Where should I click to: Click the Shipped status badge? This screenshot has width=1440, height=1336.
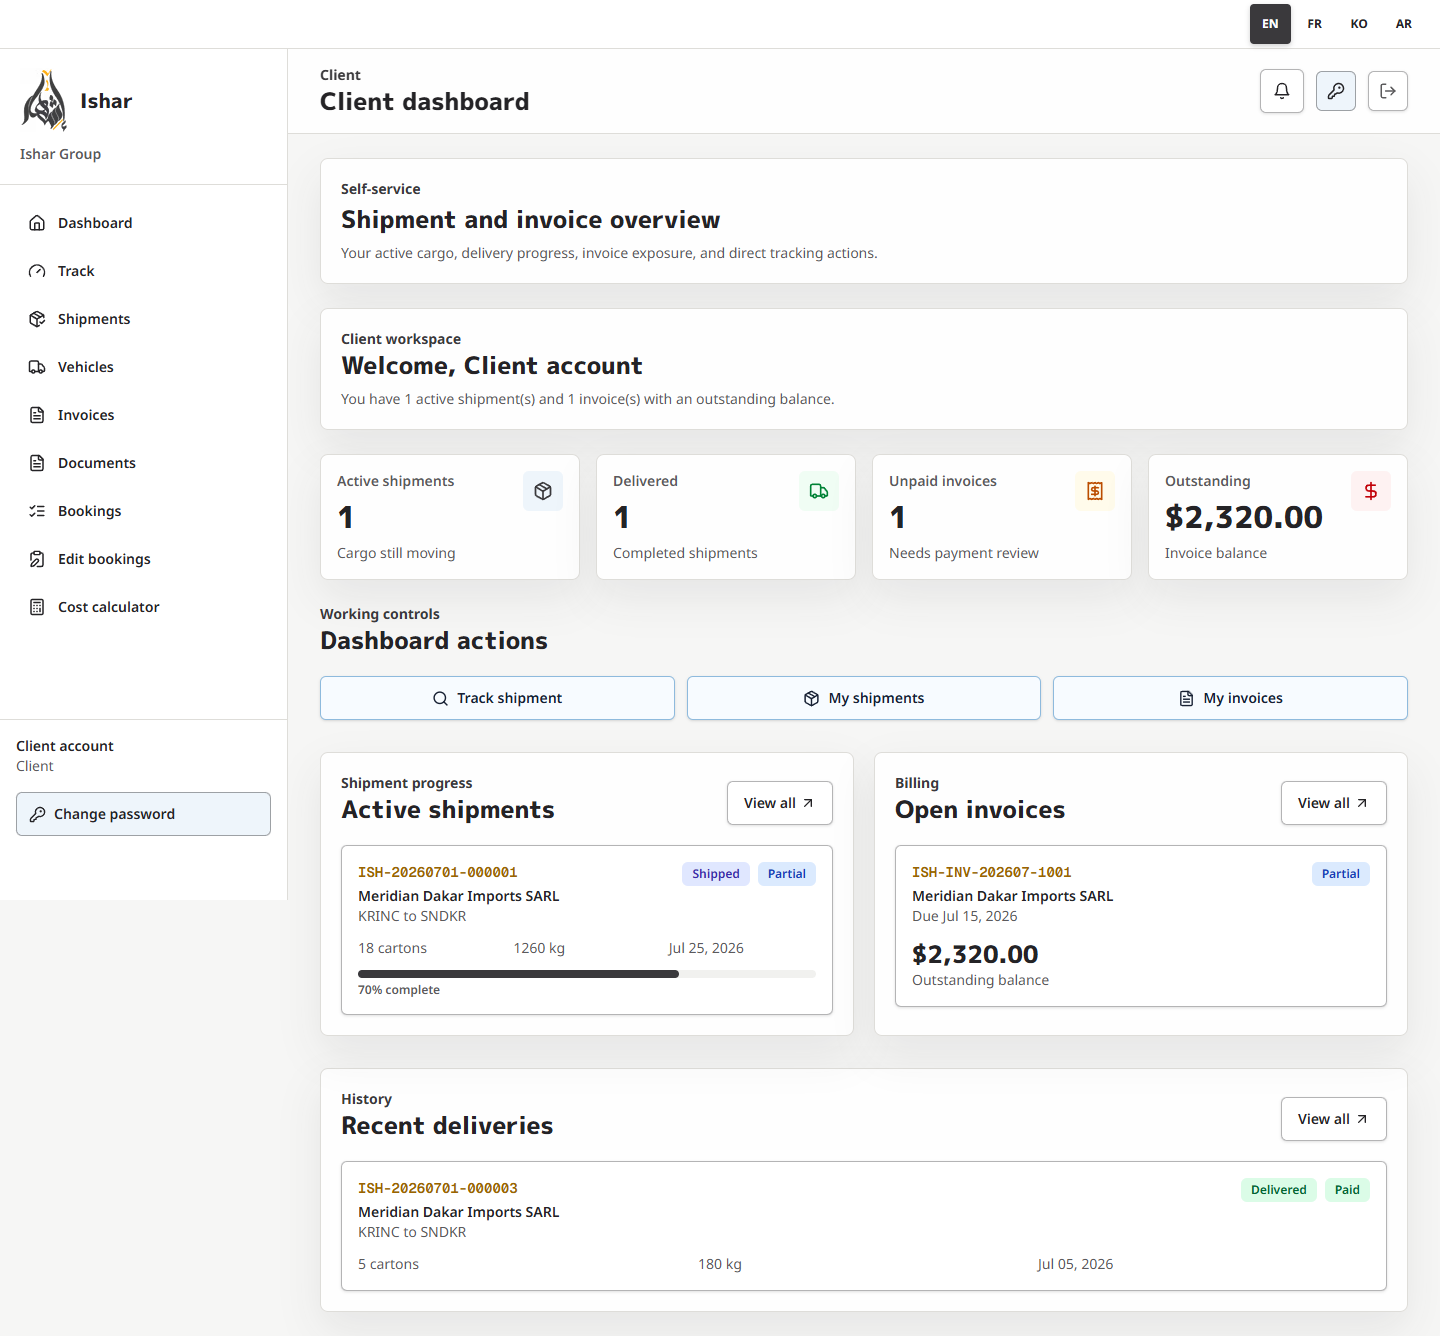[716, 874]
